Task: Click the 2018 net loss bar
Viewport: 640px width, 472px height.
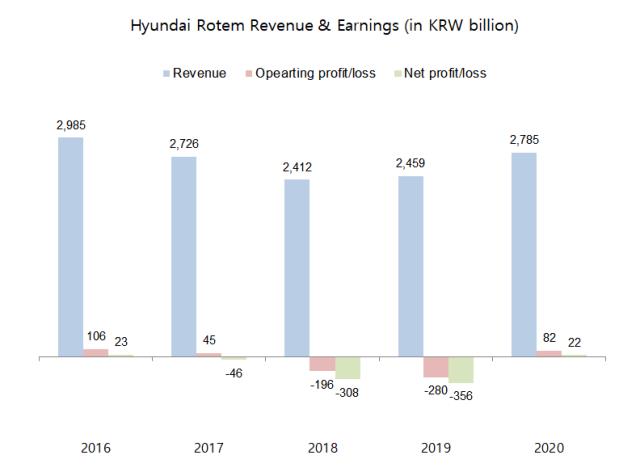Action: pyautogui.click(x=348, y=368)
